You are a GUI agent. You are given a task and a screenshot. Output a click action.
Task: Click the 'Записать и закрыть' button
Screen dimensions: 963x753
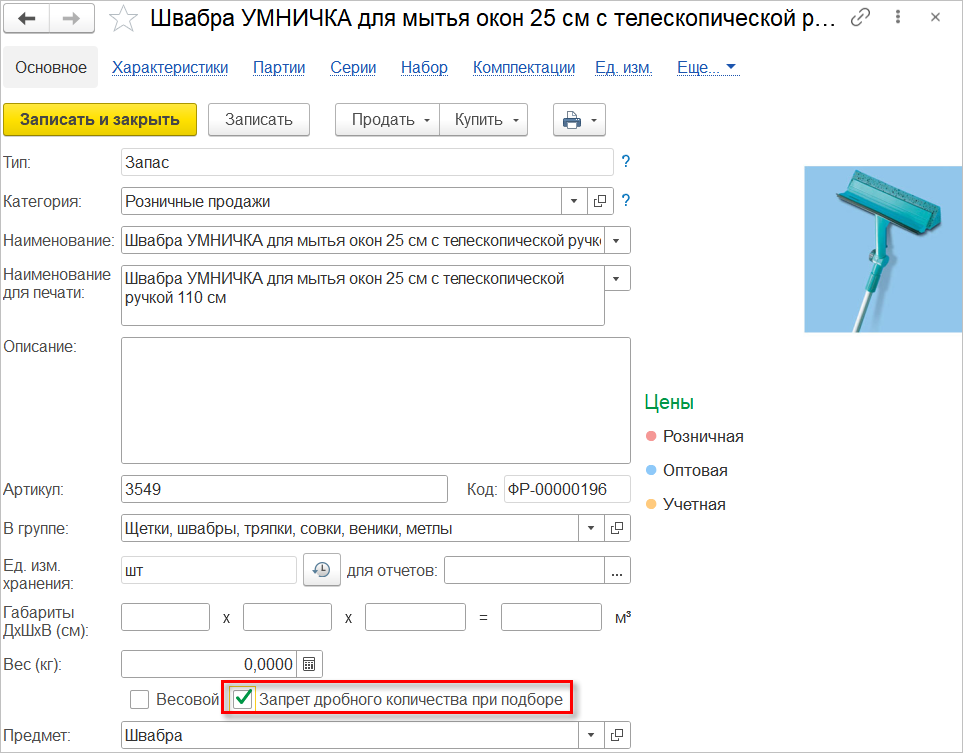coord(100,120)
